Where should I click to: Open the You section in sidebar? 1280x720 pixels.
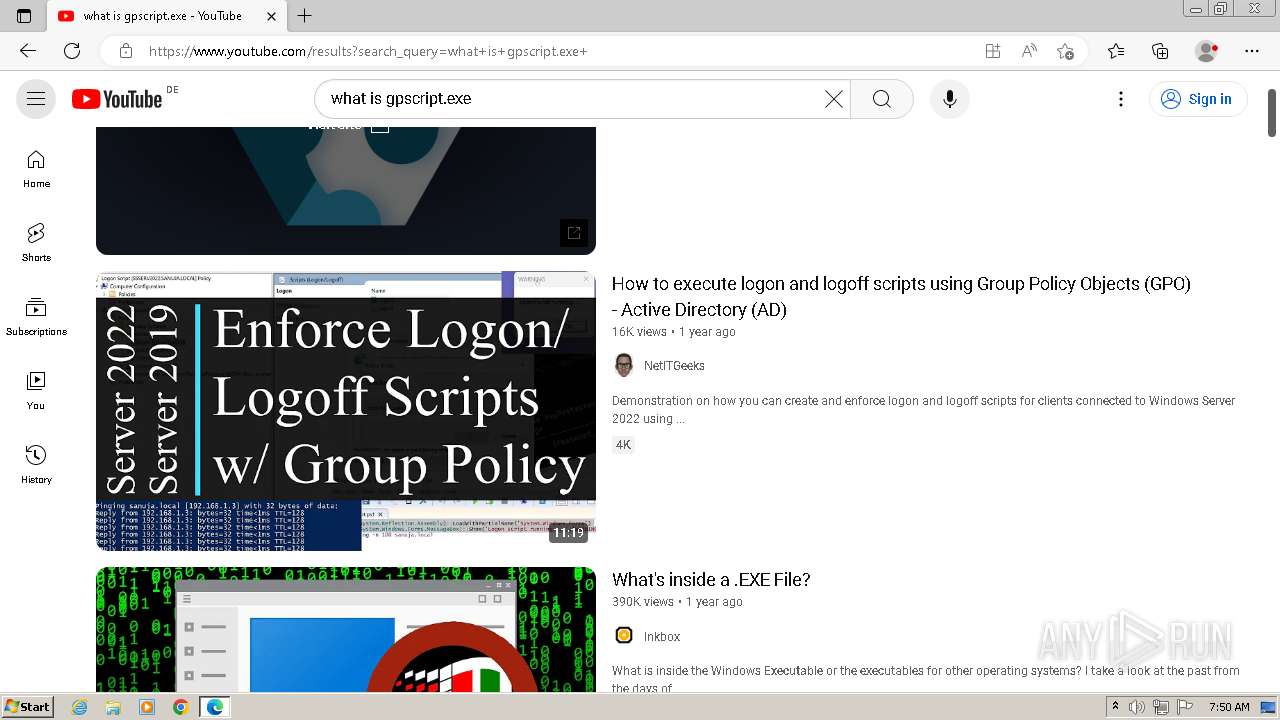pos(36,391)
